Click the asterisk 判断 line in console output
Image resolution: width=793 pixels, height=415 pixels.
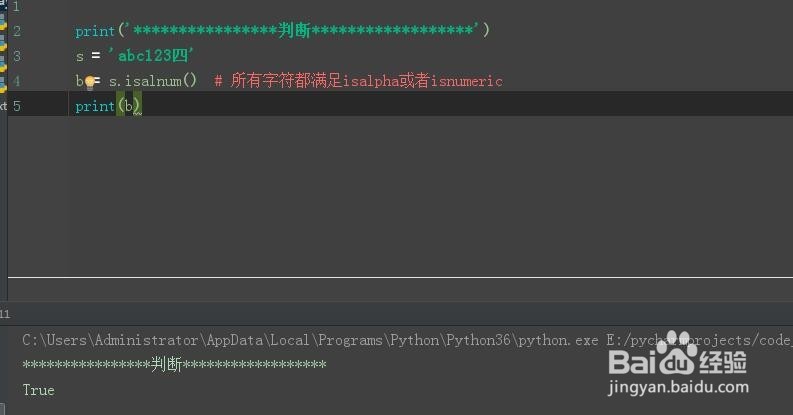(x=174, y=364)
